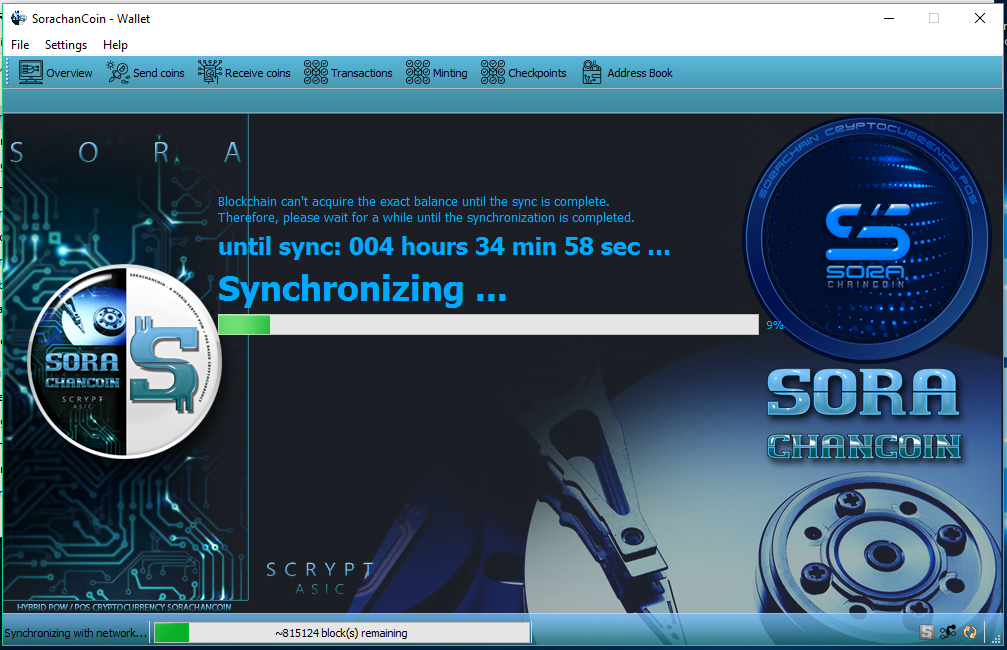
Task: Click the toolbar drag handle
Action: click(x=8, y=73)
